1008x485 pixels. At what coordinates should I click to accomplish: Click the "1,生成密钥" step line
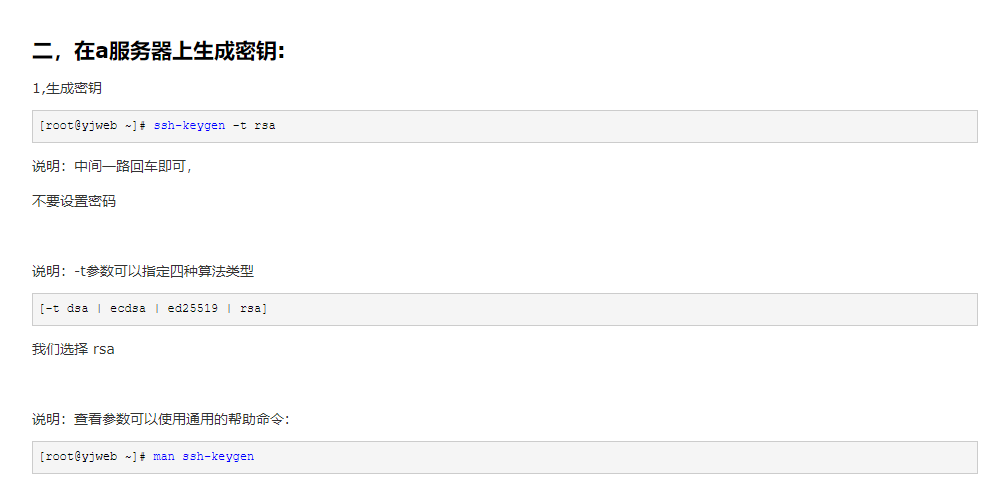pyautogui.click(x=66, y=88)
